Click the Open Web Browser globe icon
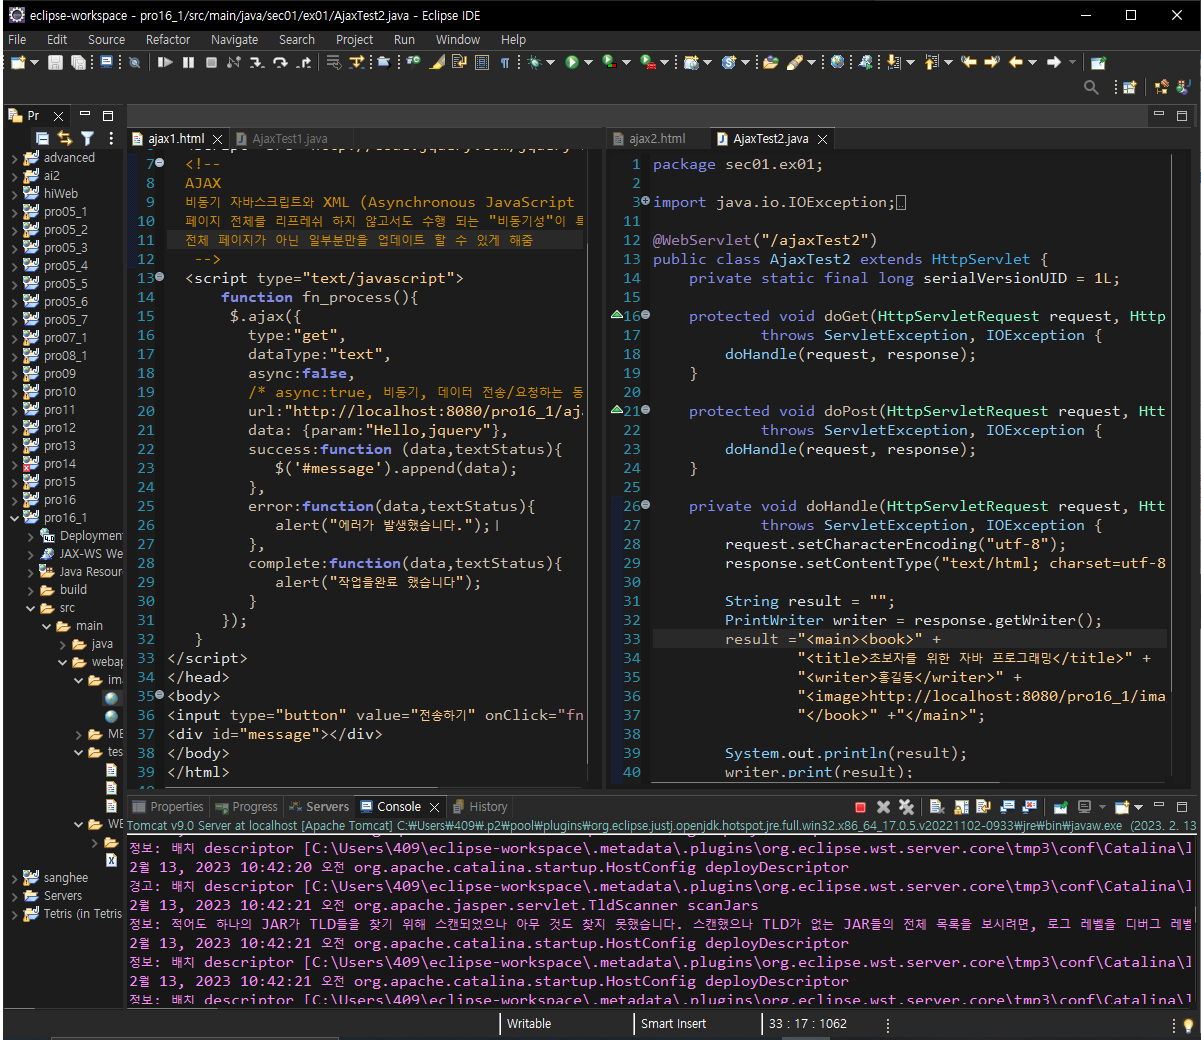This screenshot has height=1040, width=1201. (837, 62)
